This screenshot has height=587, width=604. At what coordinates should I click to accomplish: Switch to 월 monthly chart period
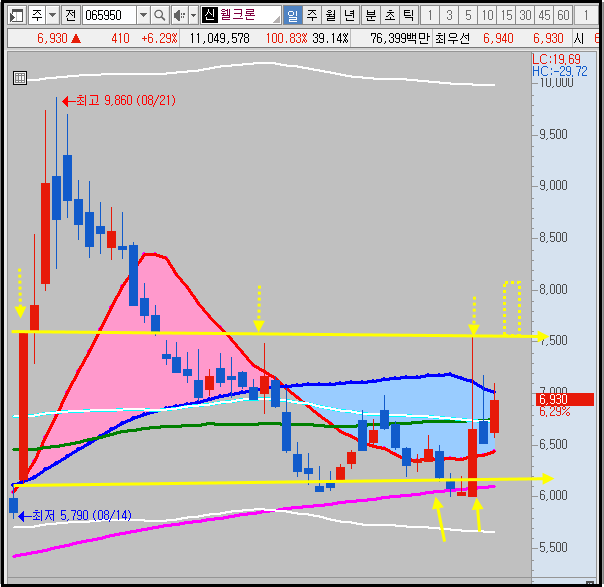point(331,15)
